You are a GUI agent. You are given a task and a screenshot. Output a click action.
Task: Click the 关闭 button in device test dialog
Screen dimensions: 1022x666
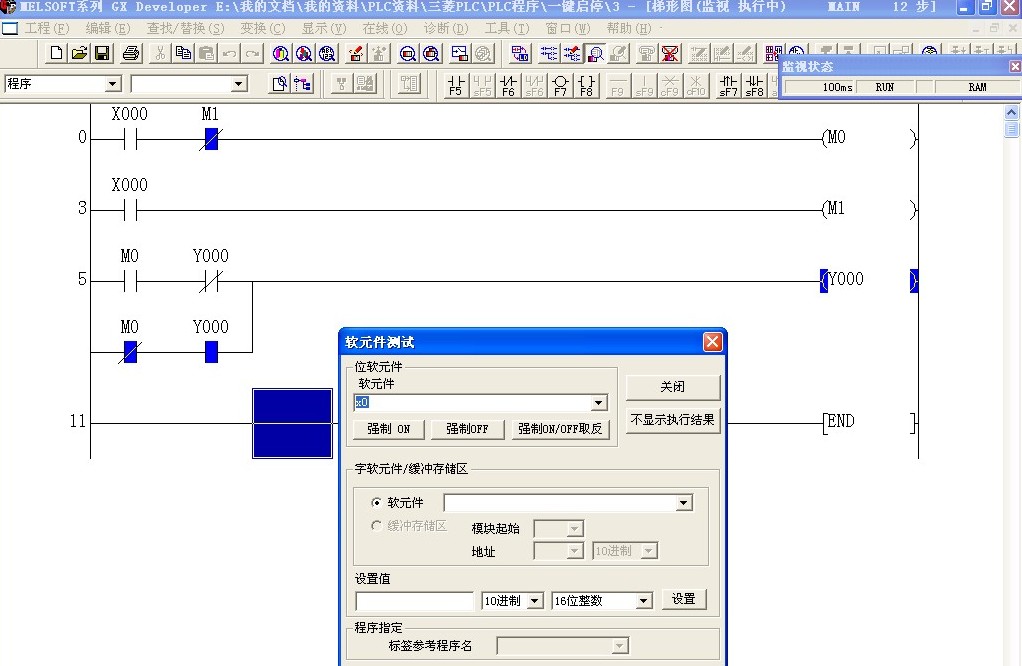(673, 386)
